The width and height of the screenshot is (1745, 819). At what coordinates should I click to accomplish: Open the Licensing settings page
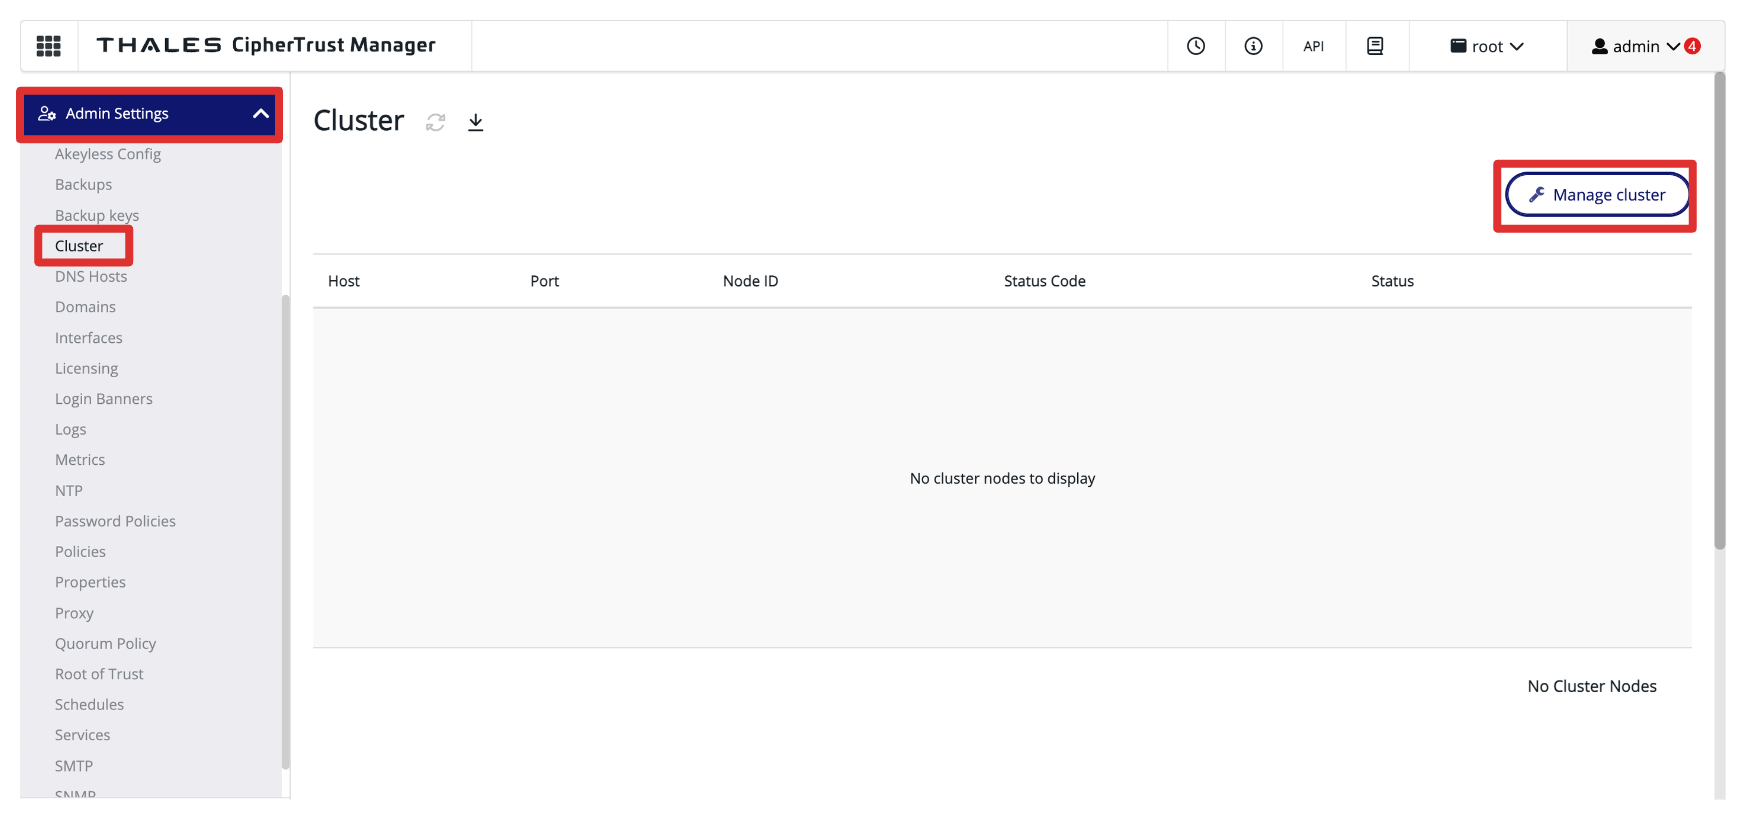pyautogui.click(x=86, y=369)
